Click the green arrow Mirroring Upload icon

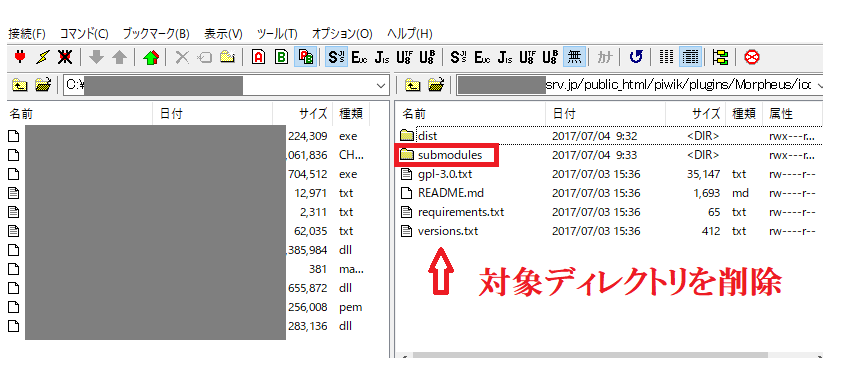click(x=151, y=57)
